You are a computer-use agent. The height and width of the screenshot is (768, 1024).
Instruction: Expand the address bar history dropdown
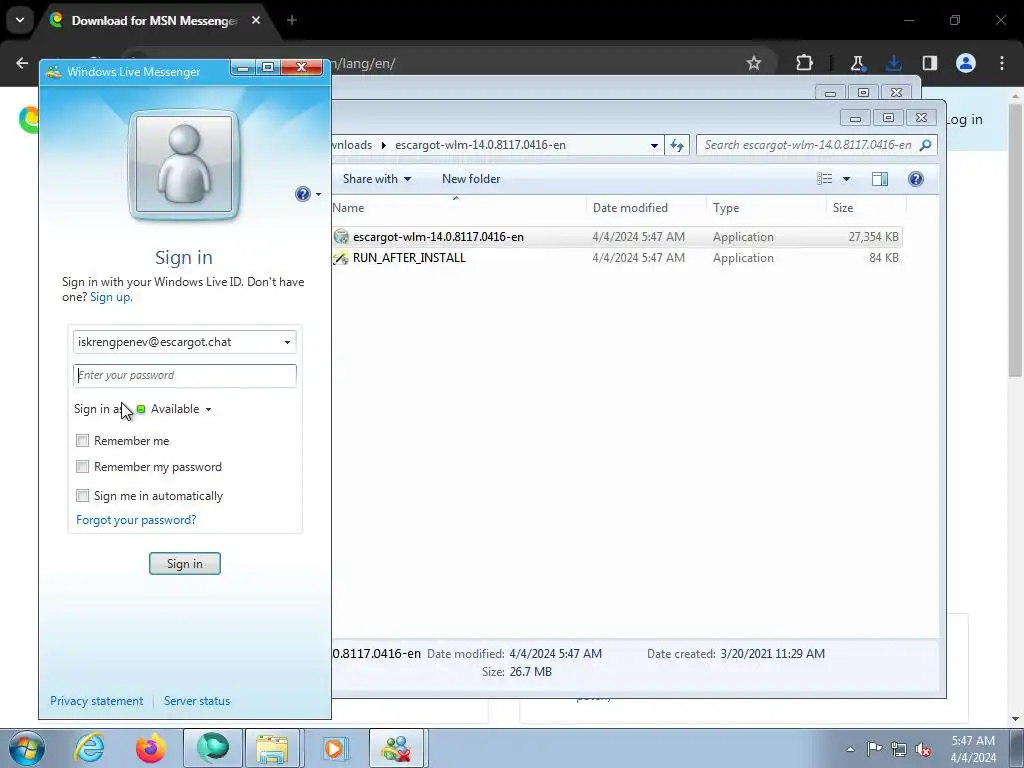(654, 146)
